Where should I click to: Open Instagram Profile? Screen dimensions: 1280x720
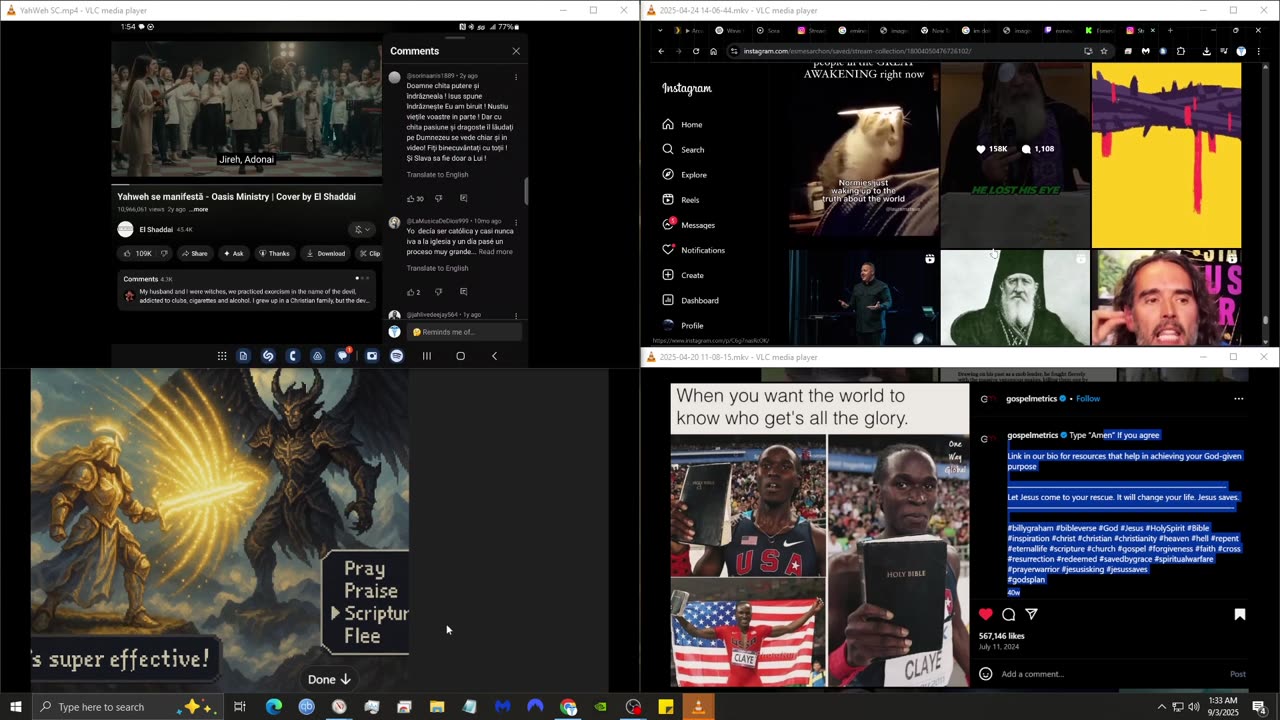click(683, 325)
